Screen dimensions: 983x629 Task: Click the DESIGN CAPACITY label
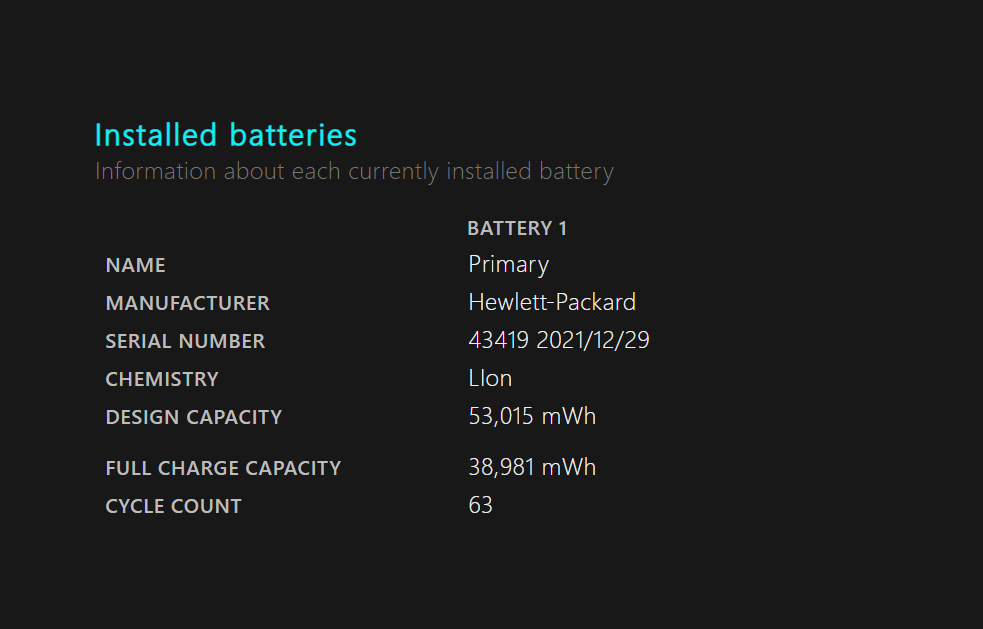click(194, 417)
